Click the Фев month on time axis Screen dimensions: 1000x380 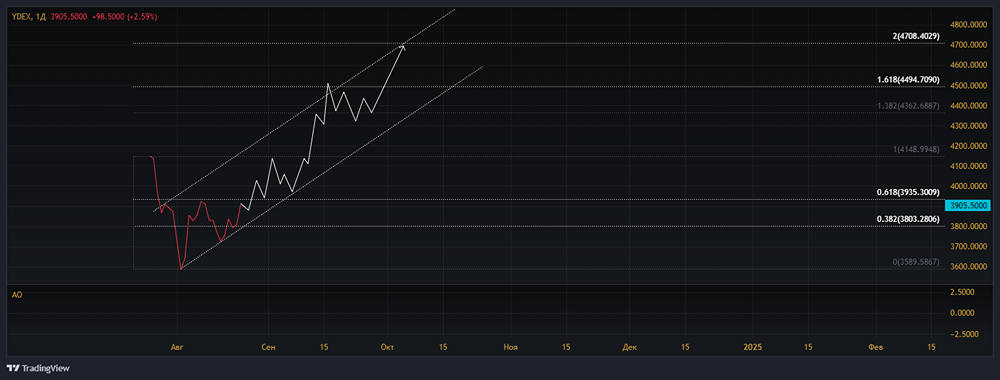877,347
